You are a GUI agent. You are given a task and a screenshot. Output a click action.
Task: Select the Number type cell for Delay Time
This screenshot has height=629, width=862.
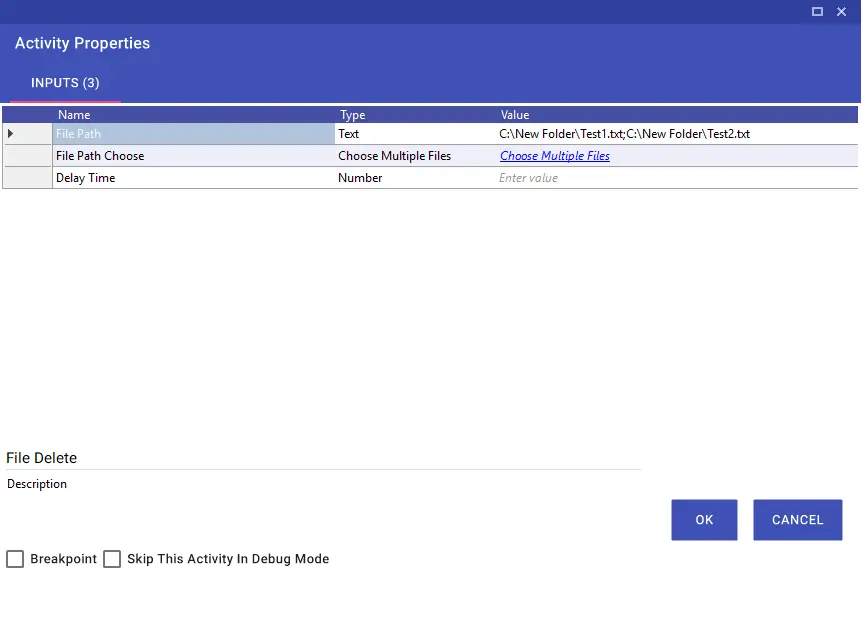click(415, 178)
